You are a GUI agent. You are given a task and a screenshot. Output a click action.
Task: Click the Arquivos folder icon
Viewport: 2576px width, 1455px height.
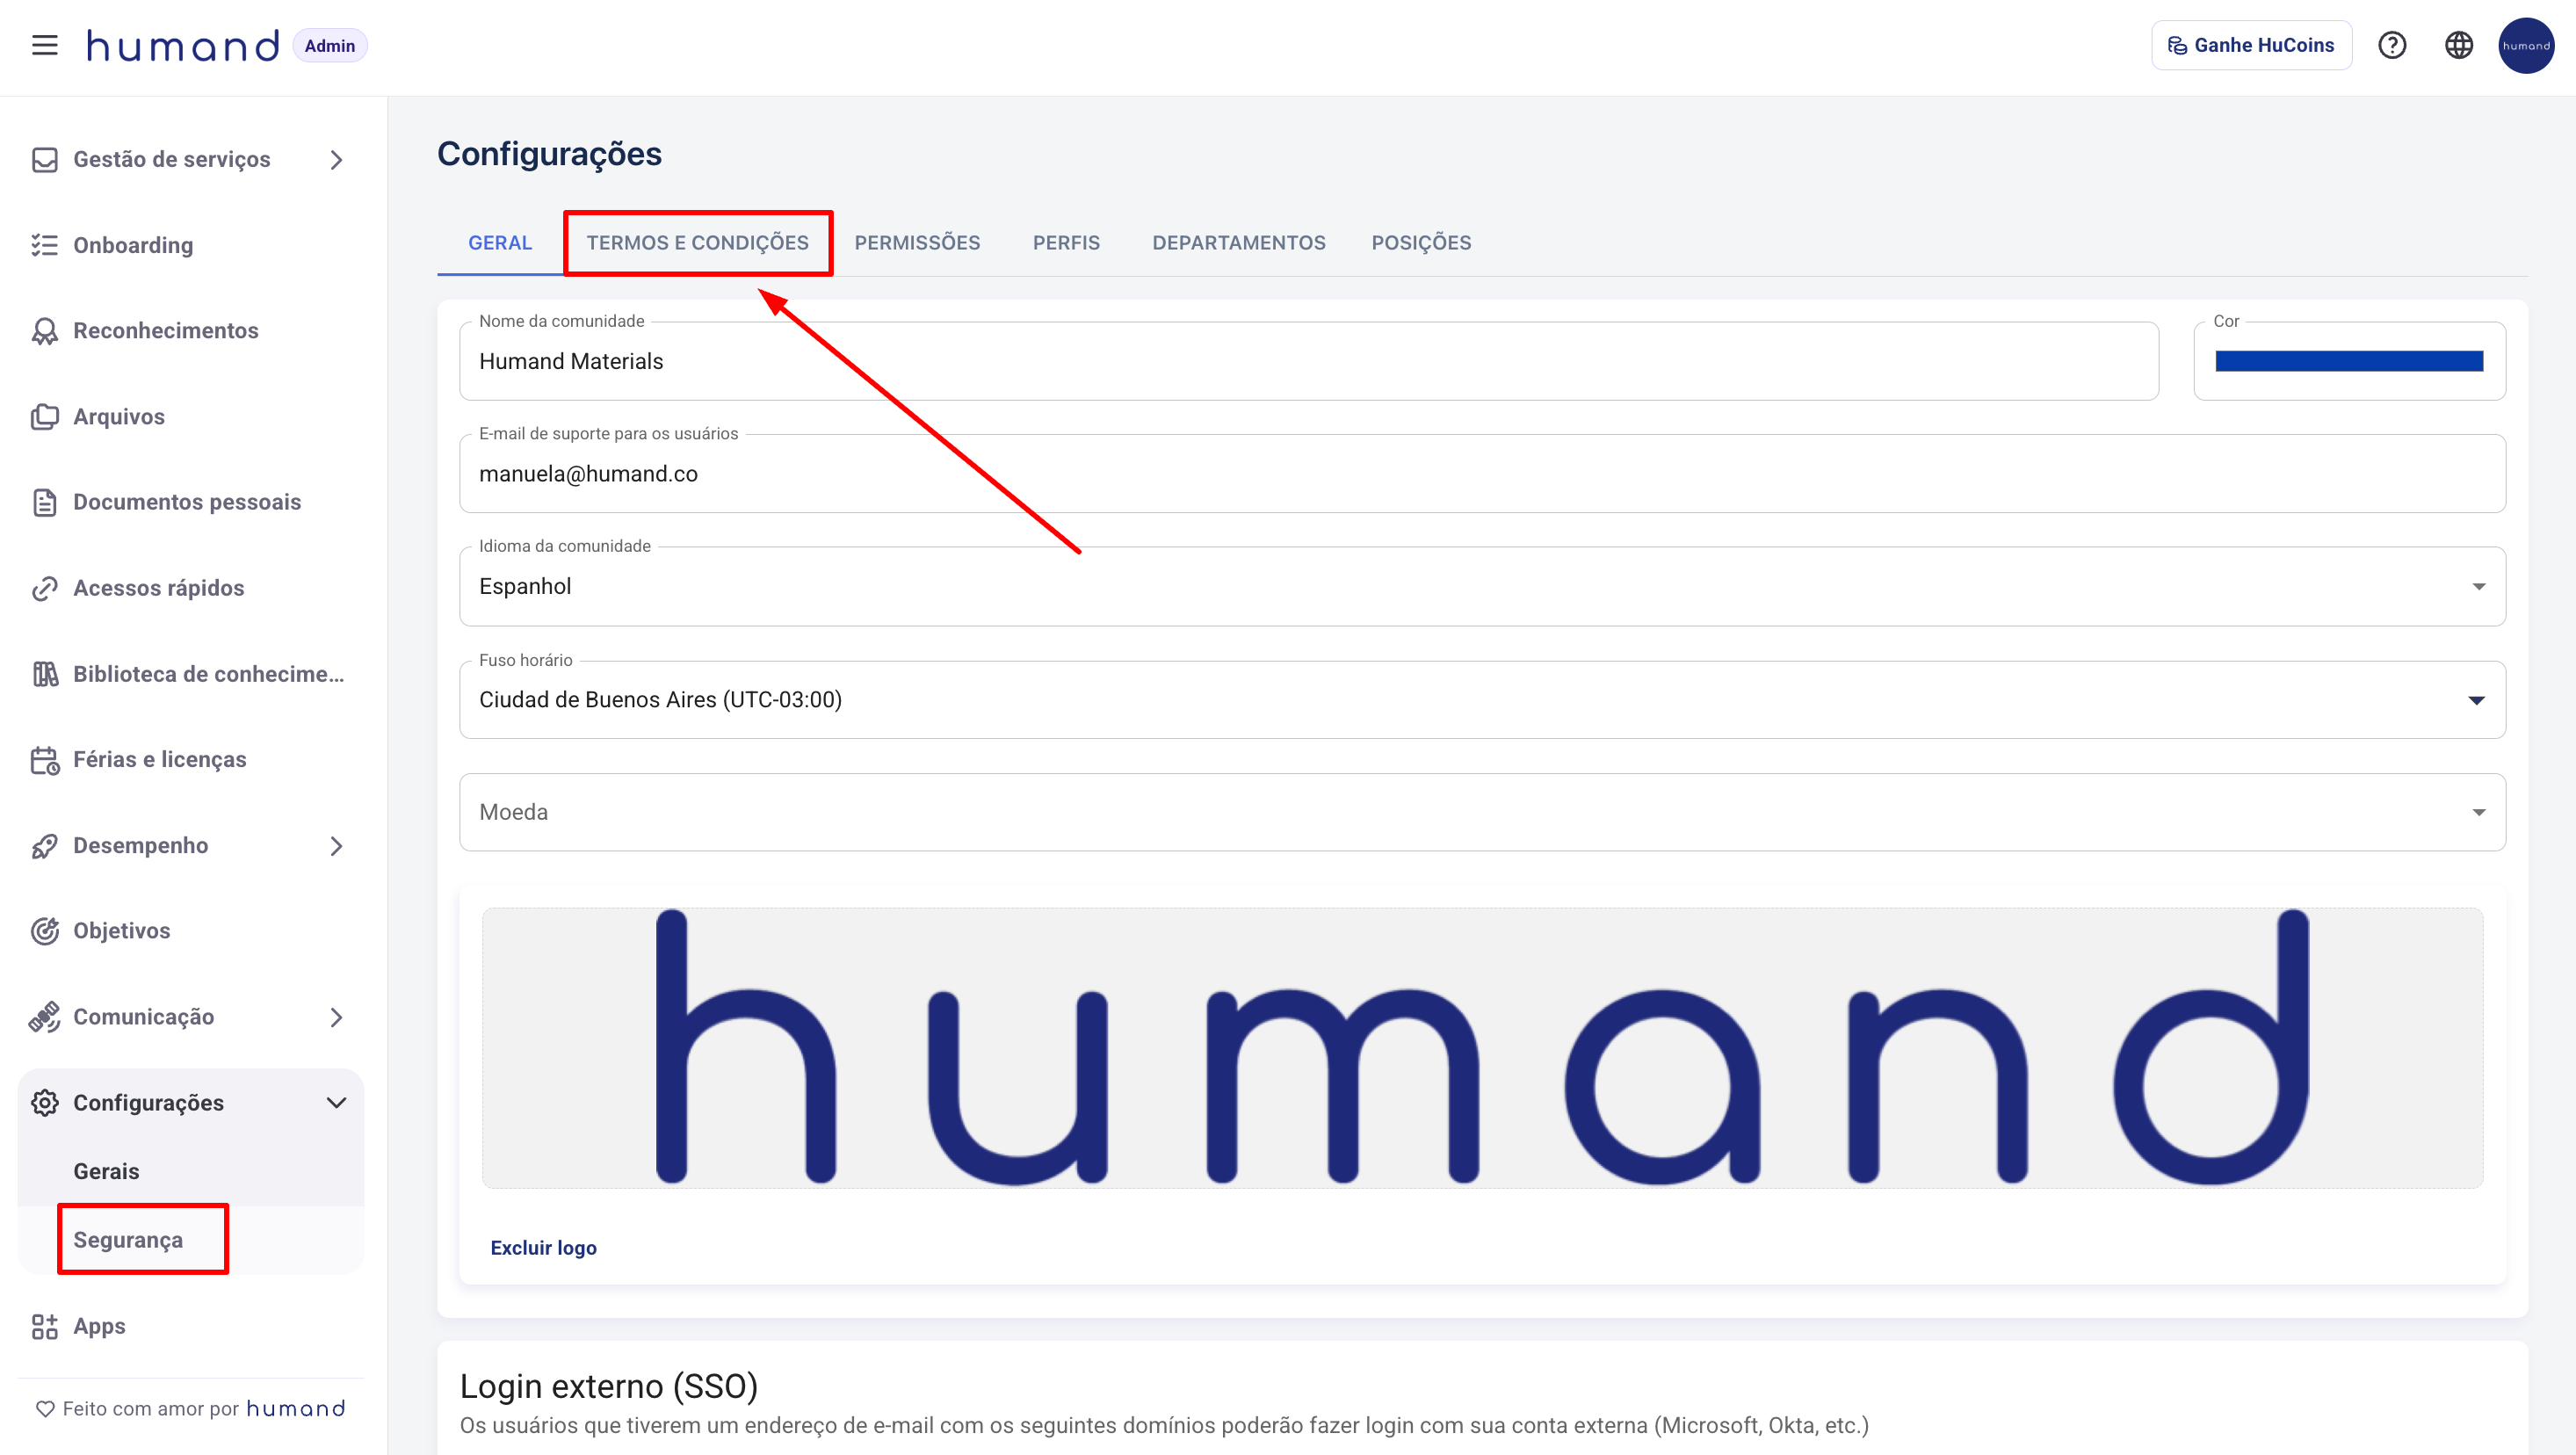click(x=45, y=417)
